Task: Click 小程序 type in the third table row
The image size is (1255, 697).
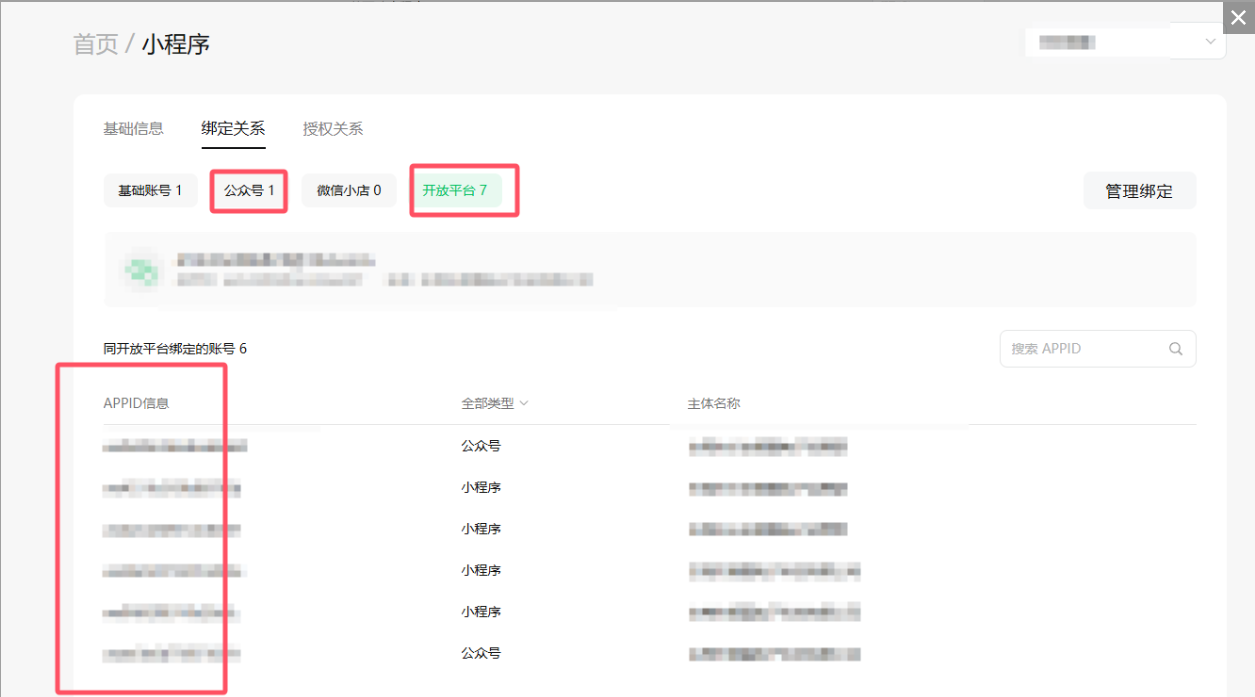Action: [481, 529]
